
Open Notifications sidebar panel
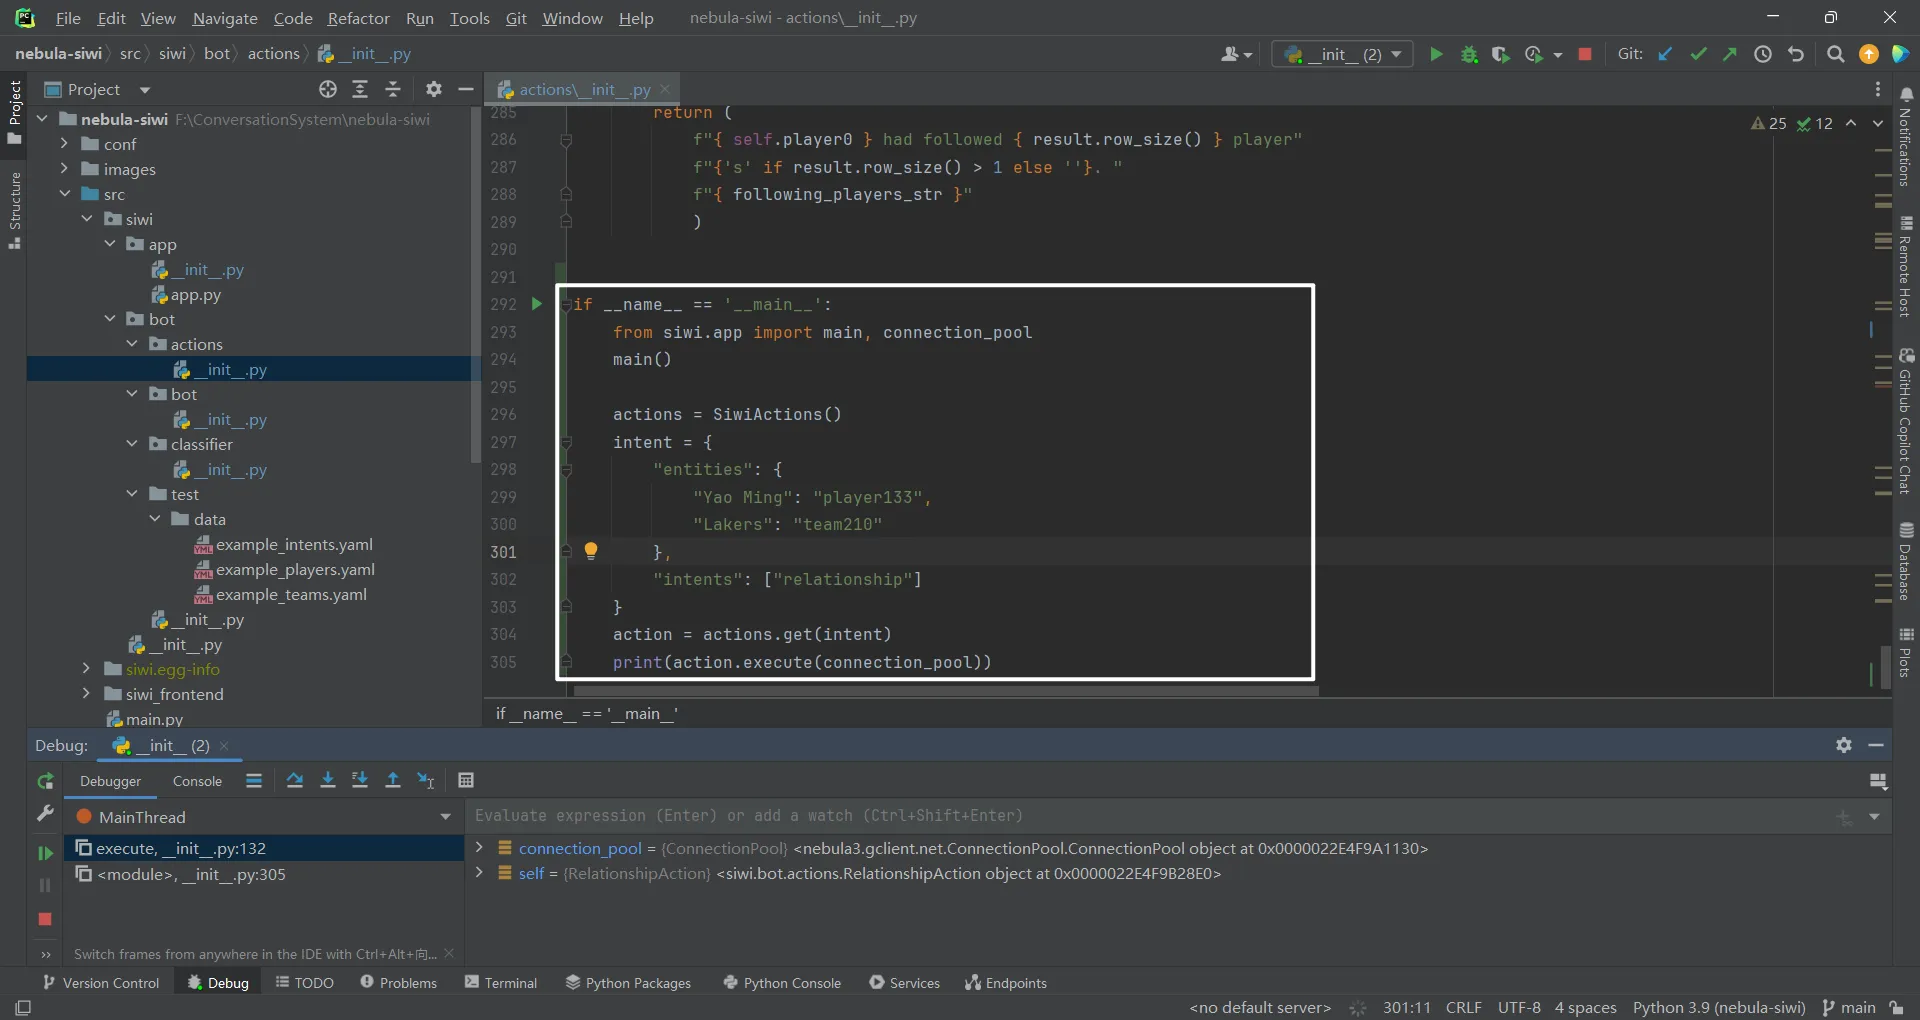click(x=1906, y=137)
